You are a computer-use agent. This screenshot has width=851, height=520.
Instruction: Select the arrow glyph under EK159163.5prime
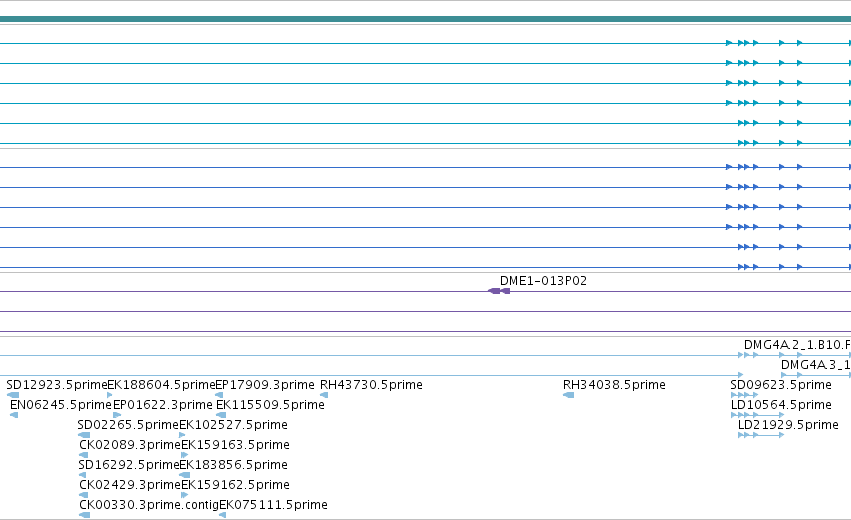(185, 455)
